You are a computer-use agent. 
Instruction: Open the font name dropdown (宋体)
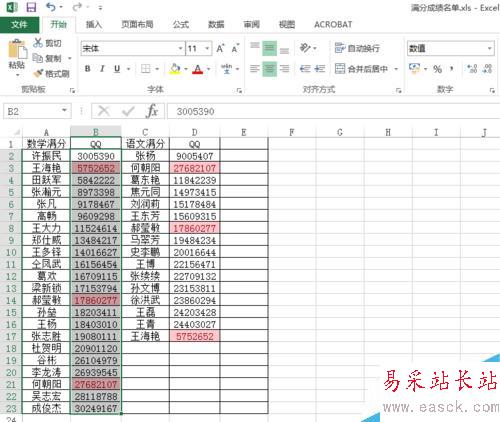(x=180, y=49)
